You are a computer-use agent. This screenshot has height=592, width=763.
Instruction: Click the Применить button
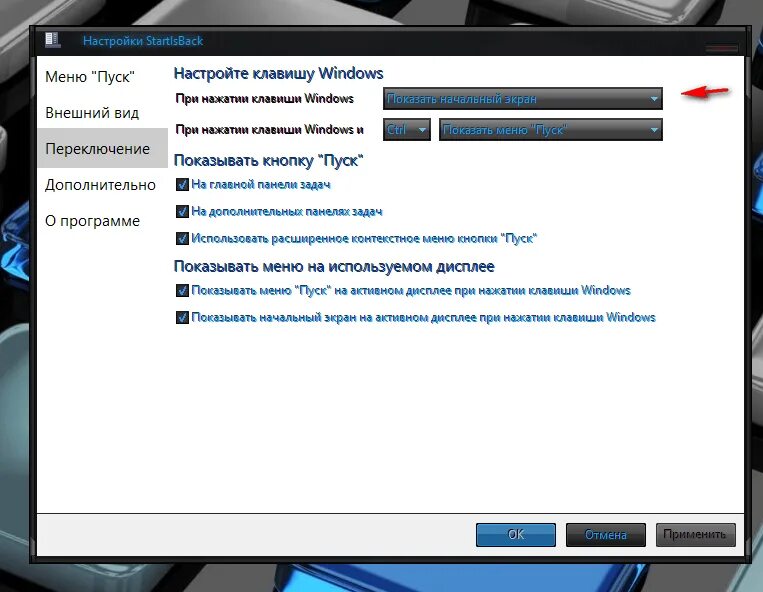pyautogui.click(x=695, y=535)
